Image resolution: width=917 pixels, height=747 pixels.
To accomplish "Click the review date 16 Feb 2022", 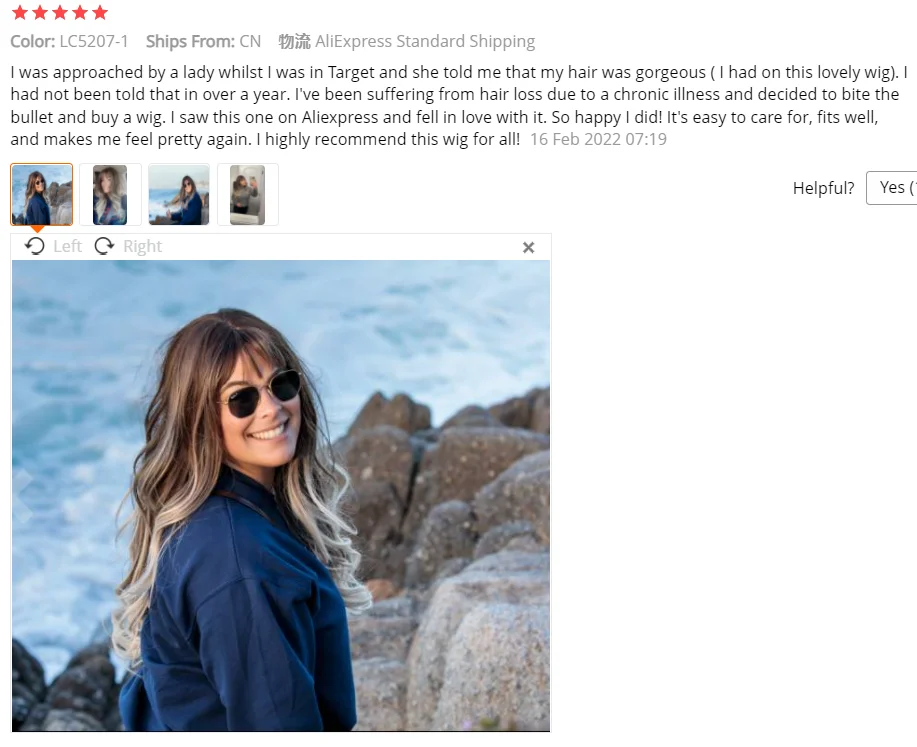I will coord(598,139).
